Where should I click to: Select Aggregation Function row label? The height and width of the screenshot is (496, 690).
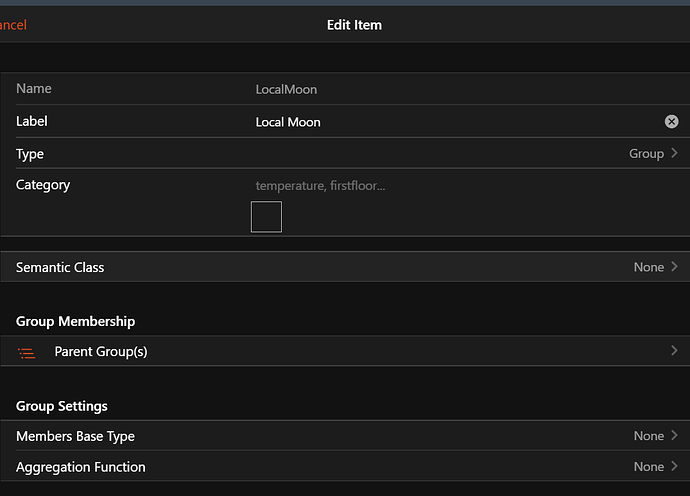(81, 467)
